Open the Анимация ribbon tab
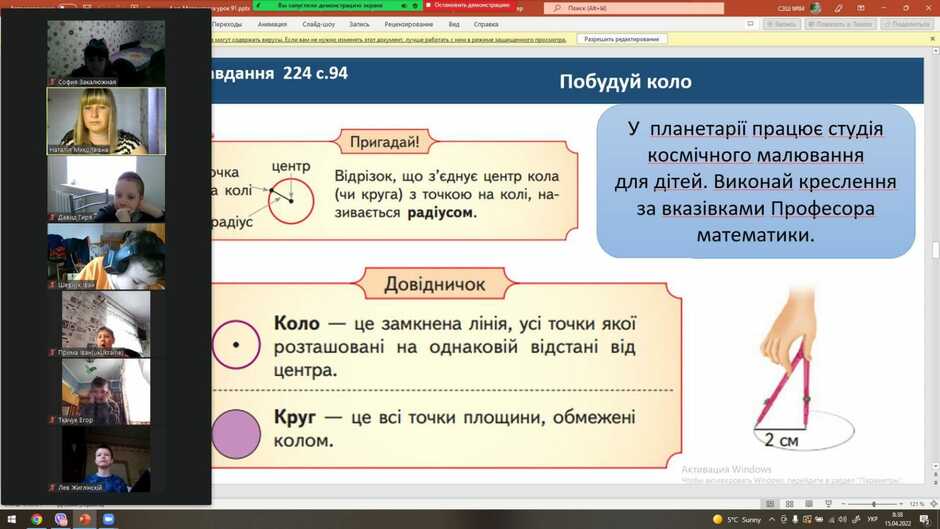Viewport: 940px width, 529px height. pyautogui.click(x=272, y=25)
